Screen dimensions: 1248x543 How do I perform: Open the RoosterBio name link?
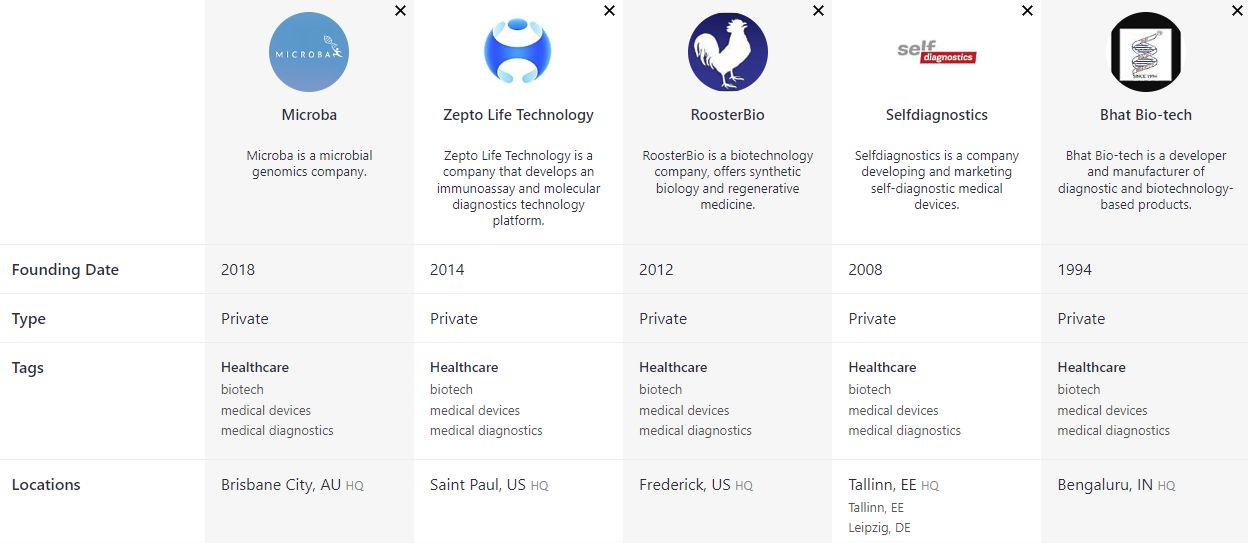coord(728,115)
